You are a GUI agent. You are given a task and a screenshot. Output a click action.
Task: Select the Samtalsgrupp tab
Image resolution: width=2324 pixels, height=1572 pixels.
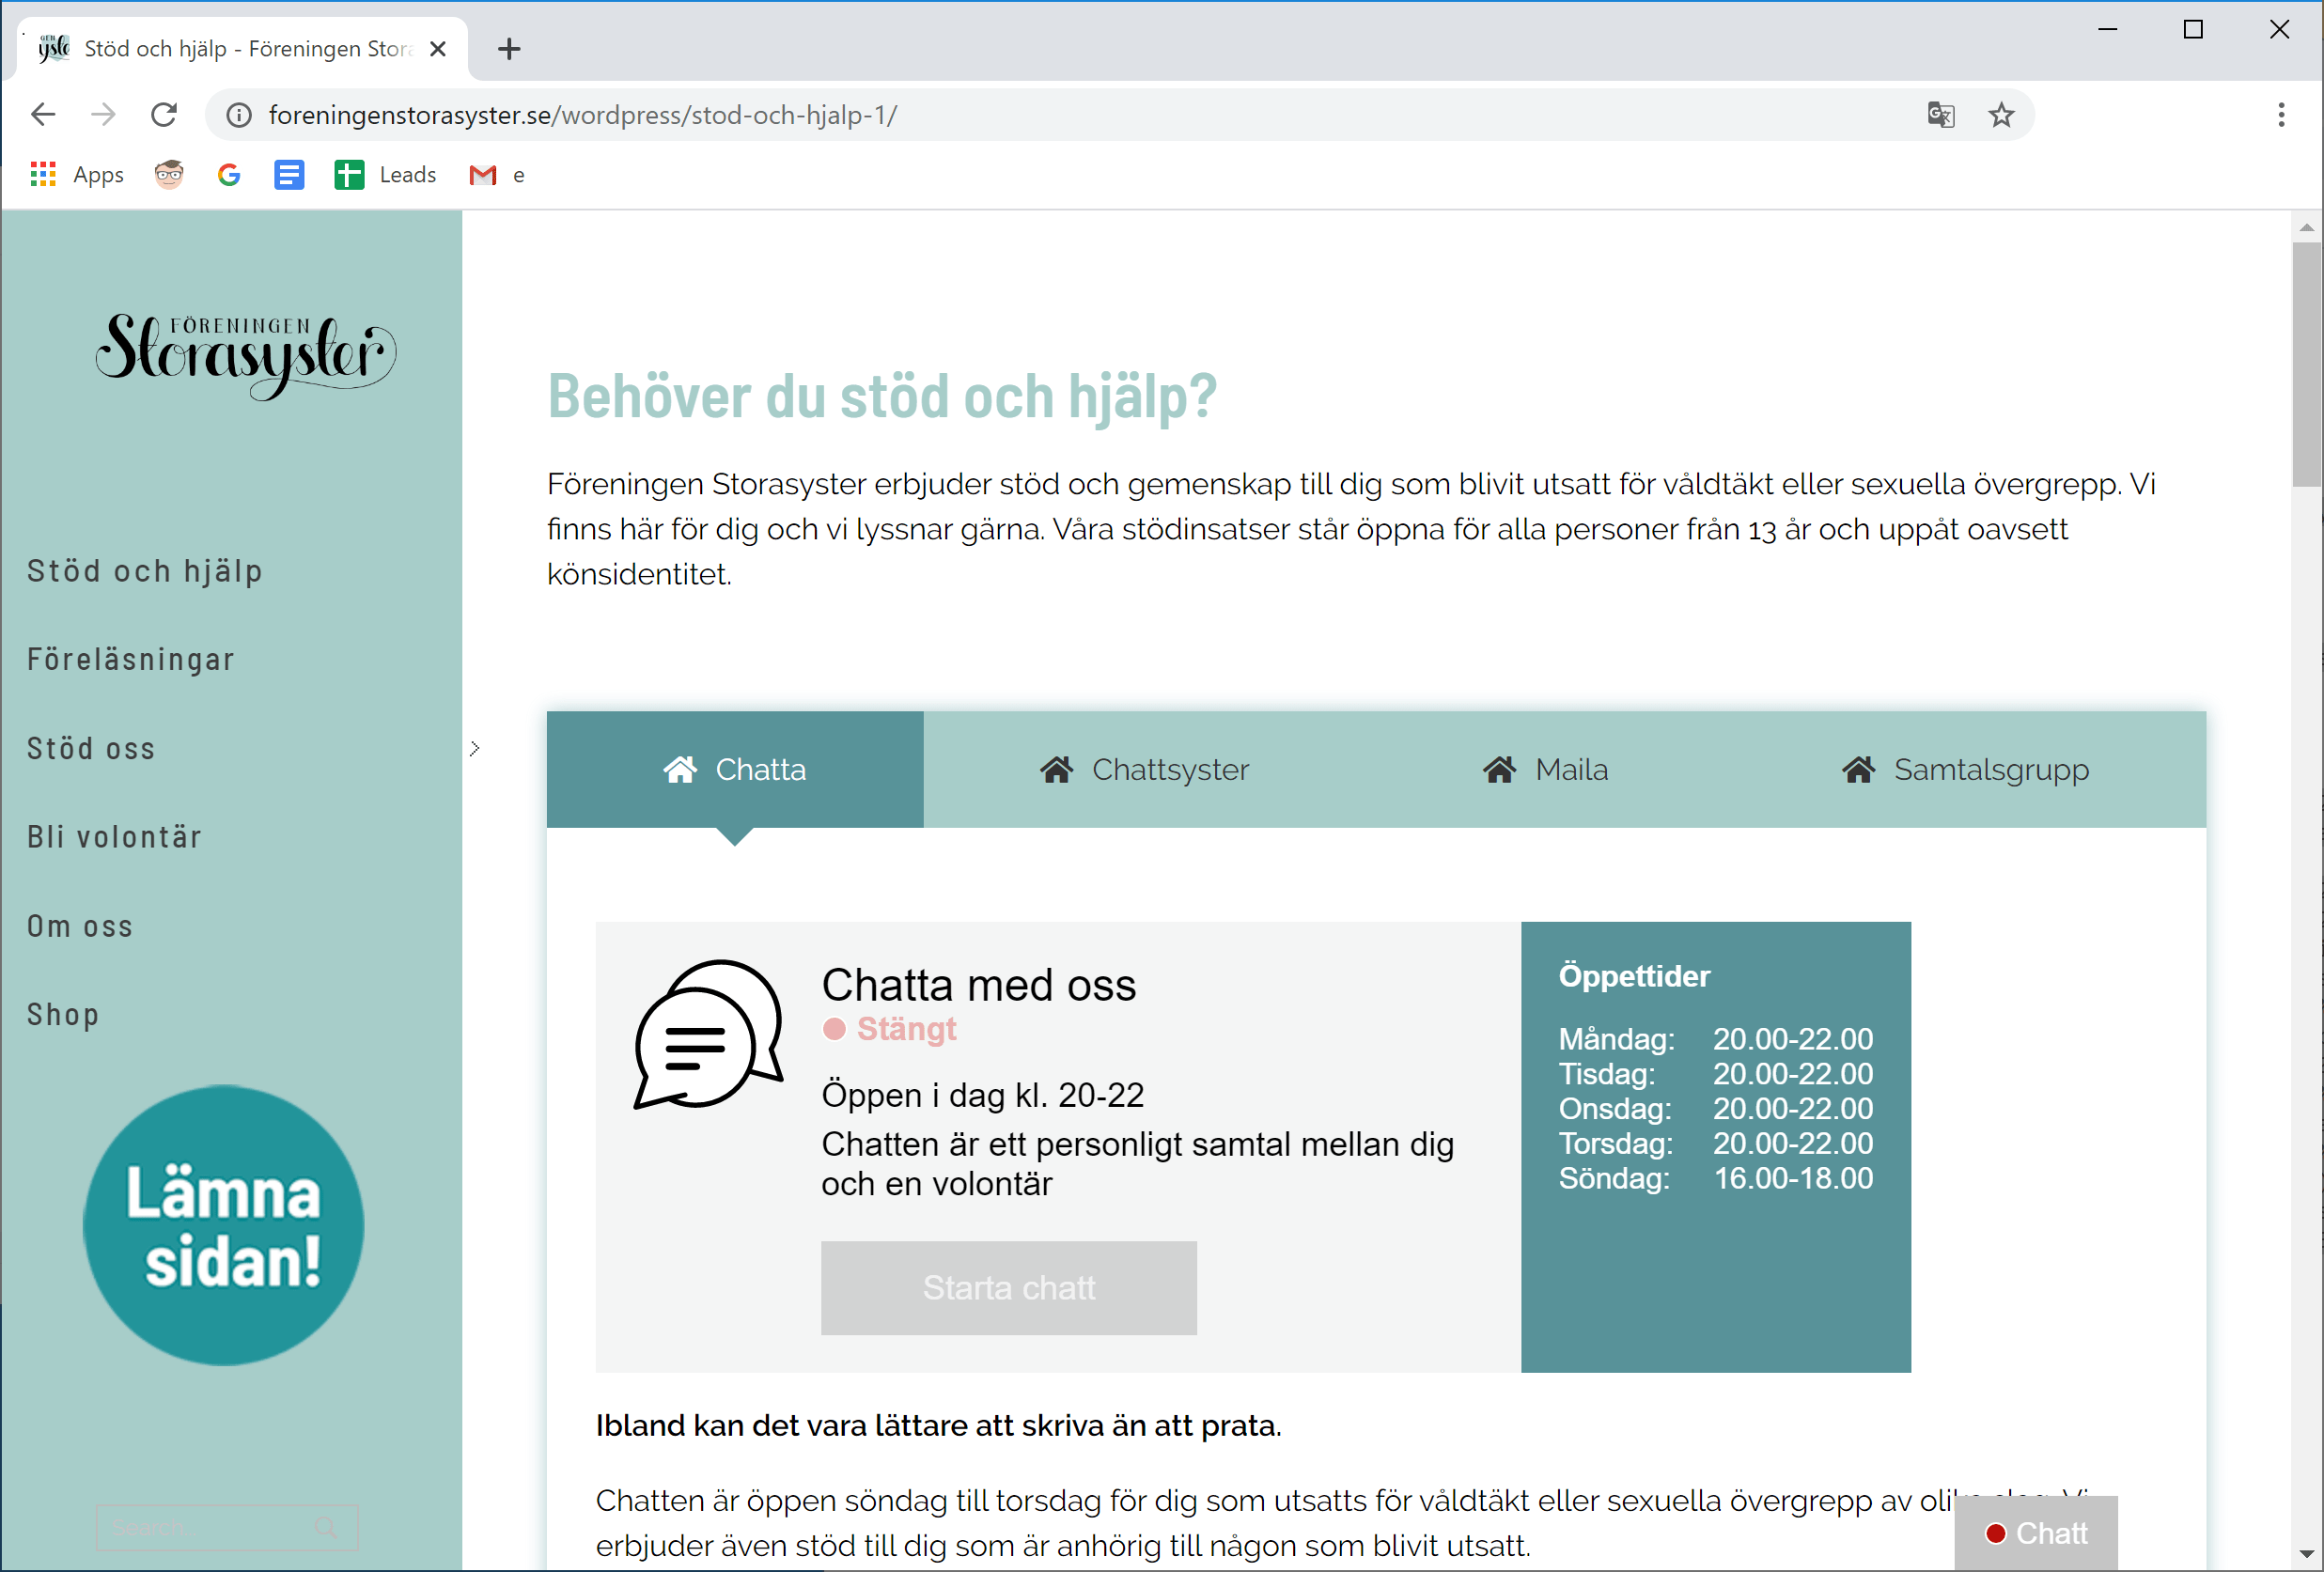(x=1965, y=769)
